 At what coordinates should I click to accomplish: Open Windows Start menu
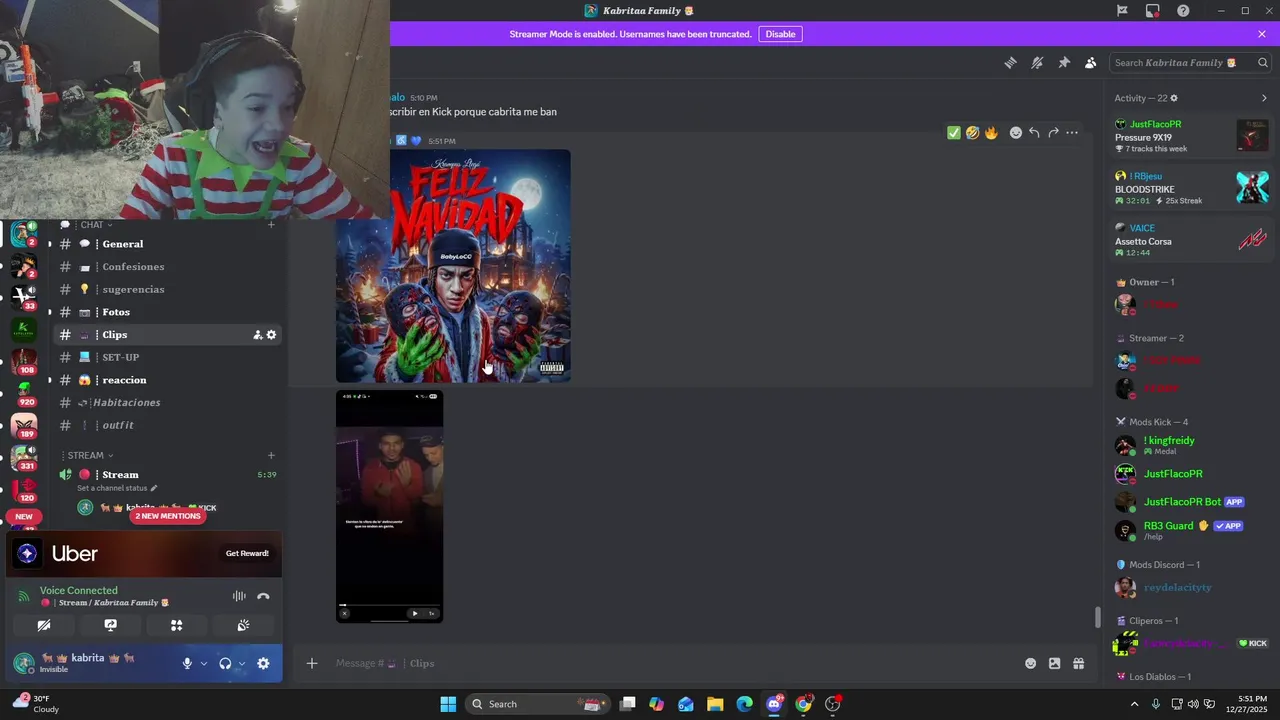pyautogui.click(x=448, y=704)
